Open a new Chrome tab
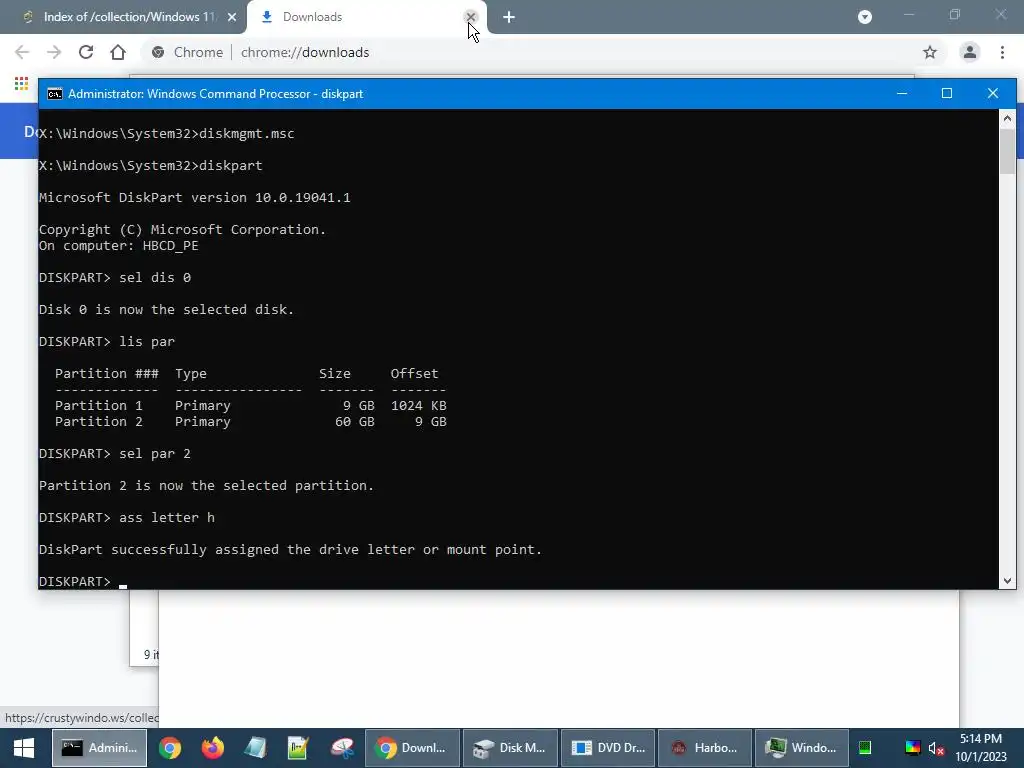Screen dimensions: 1024x768 click(x=509, y=18)
